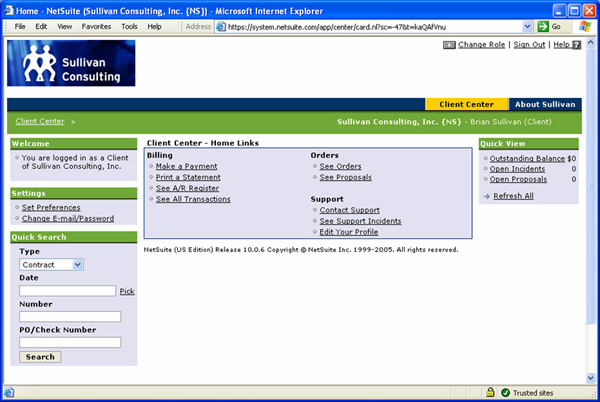Viewport: 600px width, 402px height.
Task: Click the Sullivan Consulting logo
Action: (71, 63)
